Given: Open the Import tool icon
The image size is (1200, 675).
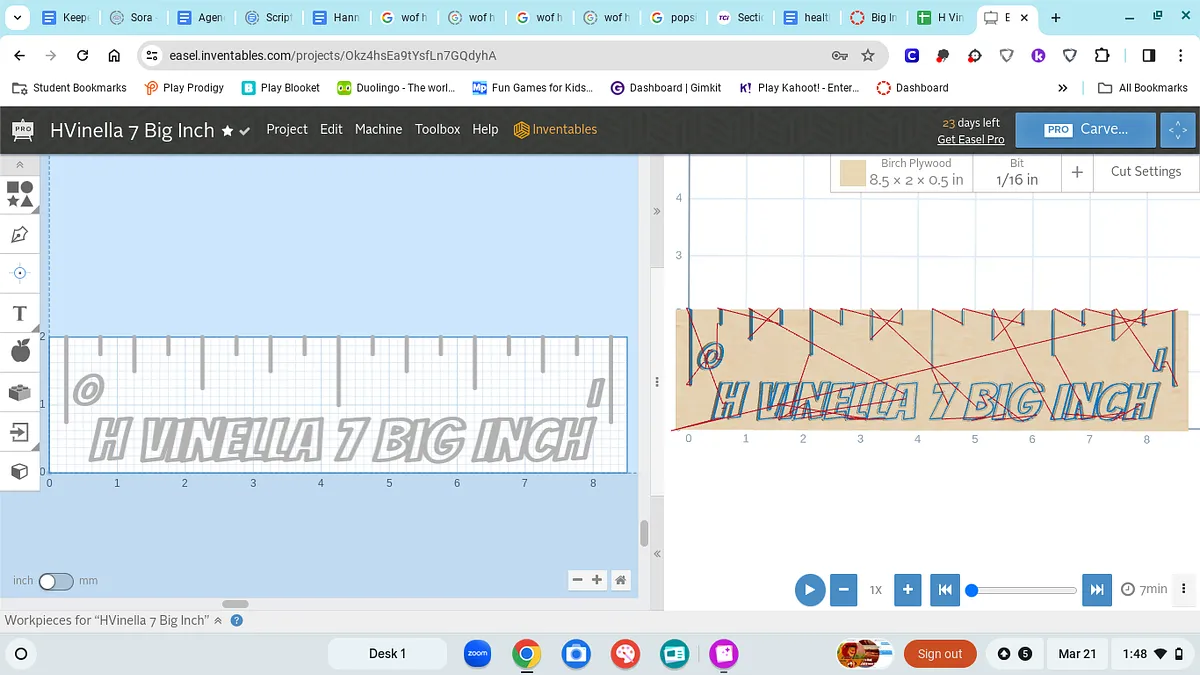Looking at the screenshot, I should coord(19,431).
